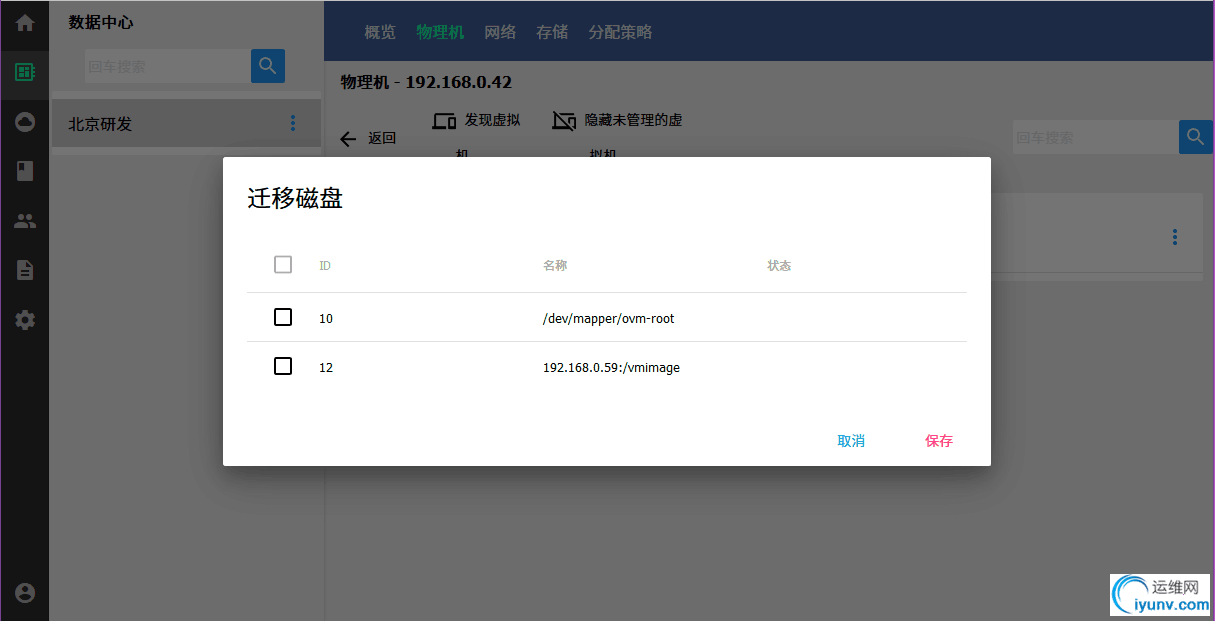Open the home icon in sidebar

(25, 23)
